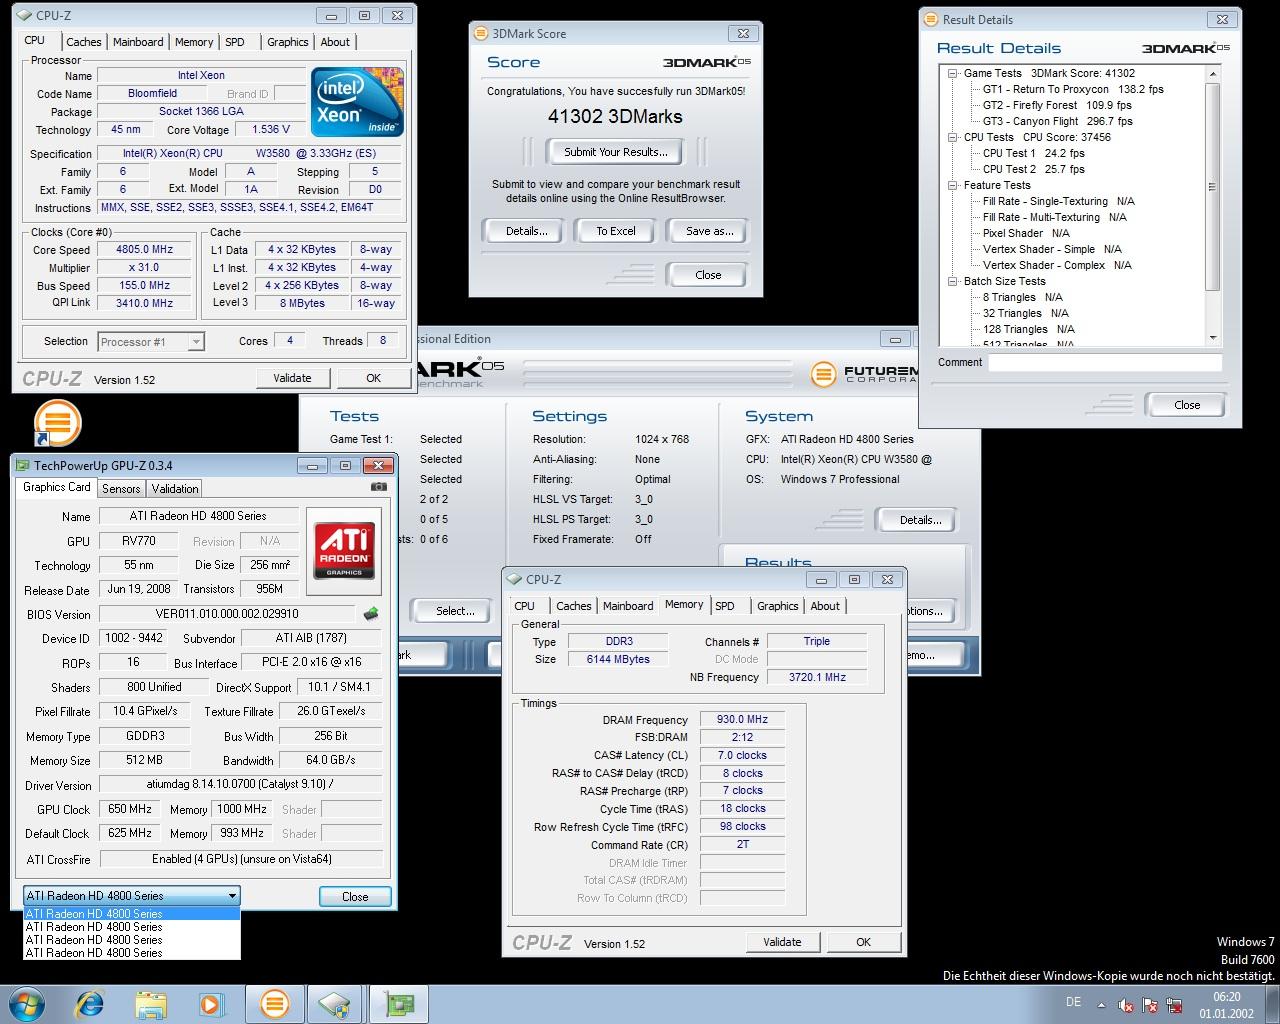This screenshot has width=1280, height=1024.
Task: Open the 3DMark05 desktop shortcut icon
Action: coord(57,422)
